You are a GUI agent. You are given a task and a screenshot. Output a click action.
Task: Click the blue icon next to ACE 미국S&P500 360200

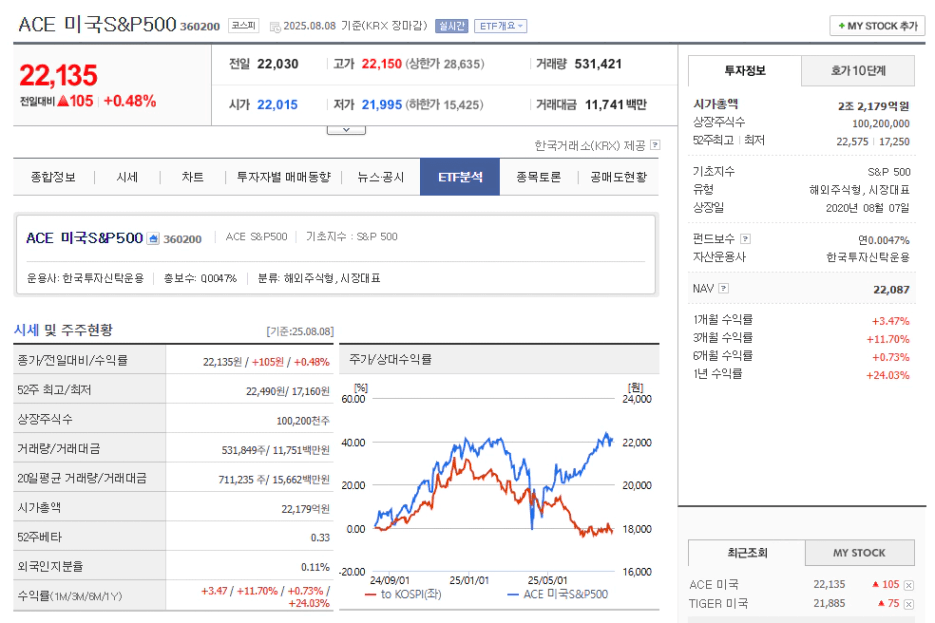[153, 238]
